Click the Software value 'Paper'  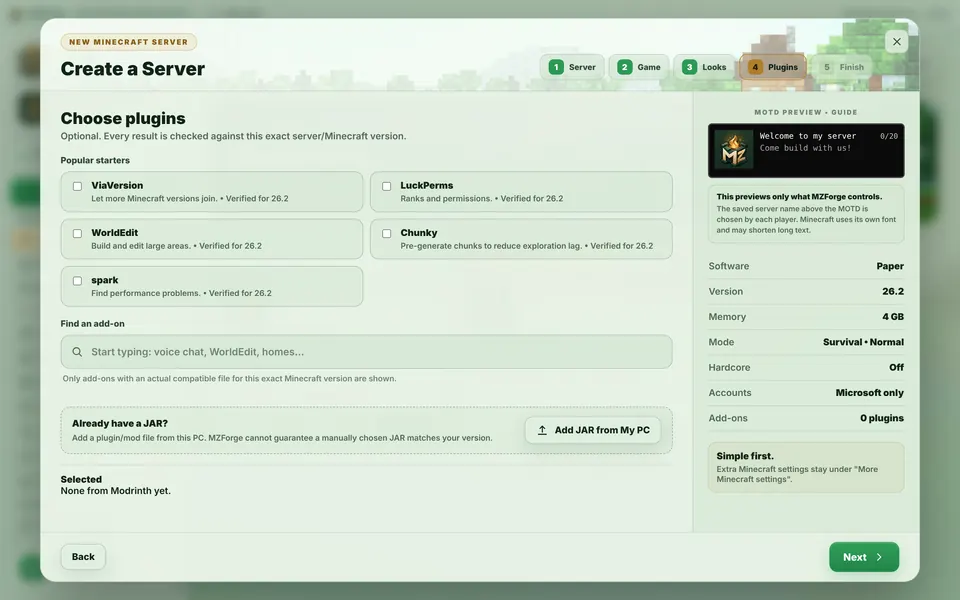pyautogui.click(x=890, y=266)
